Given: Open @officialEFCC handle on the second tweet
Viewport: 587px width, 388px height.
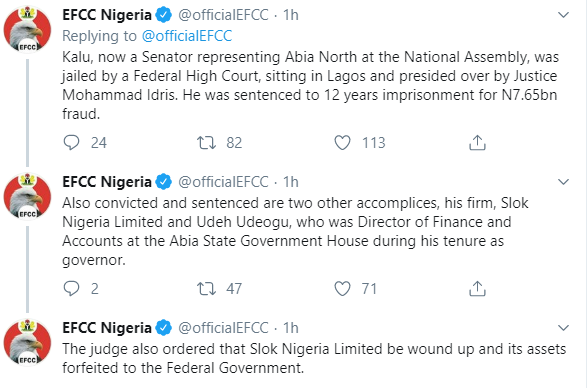Looking at the screenshot, I should [223, 182].
